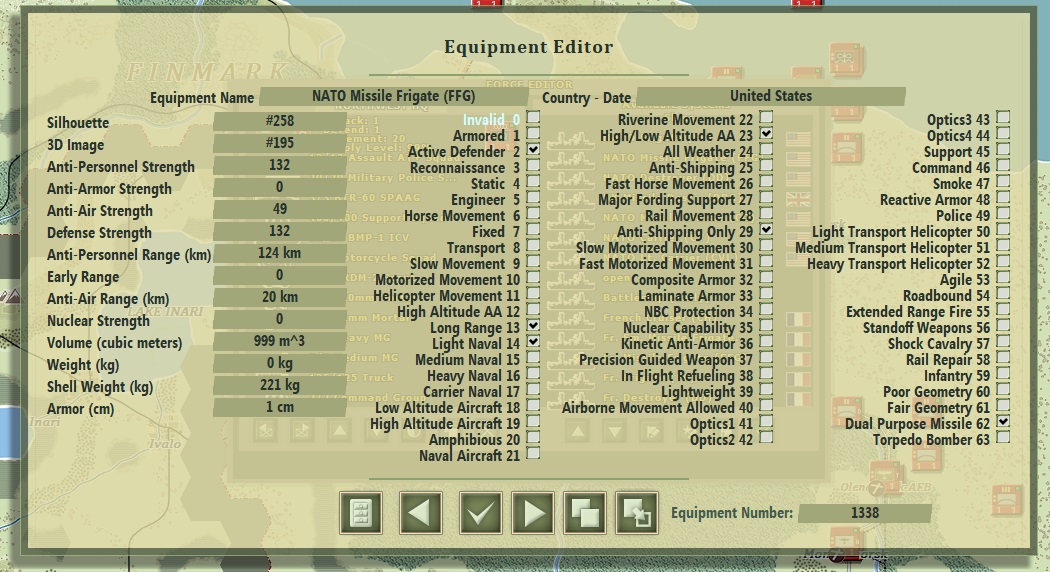Check Composite Armor 32

pos(766,277)
